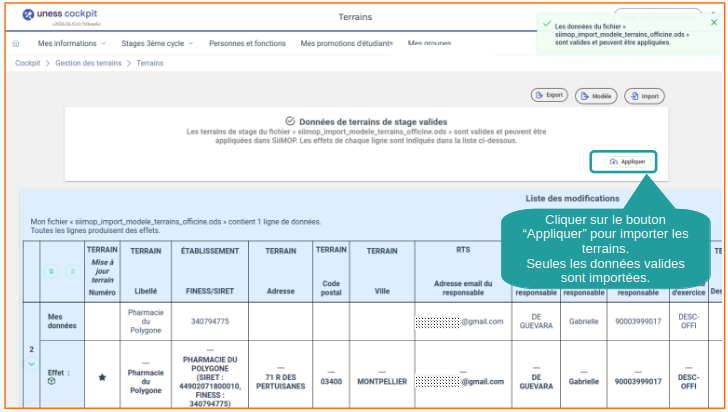Select the FINESS/SIRET column header
The height and width of the screenshot is (412, 728).
[210, 291]
